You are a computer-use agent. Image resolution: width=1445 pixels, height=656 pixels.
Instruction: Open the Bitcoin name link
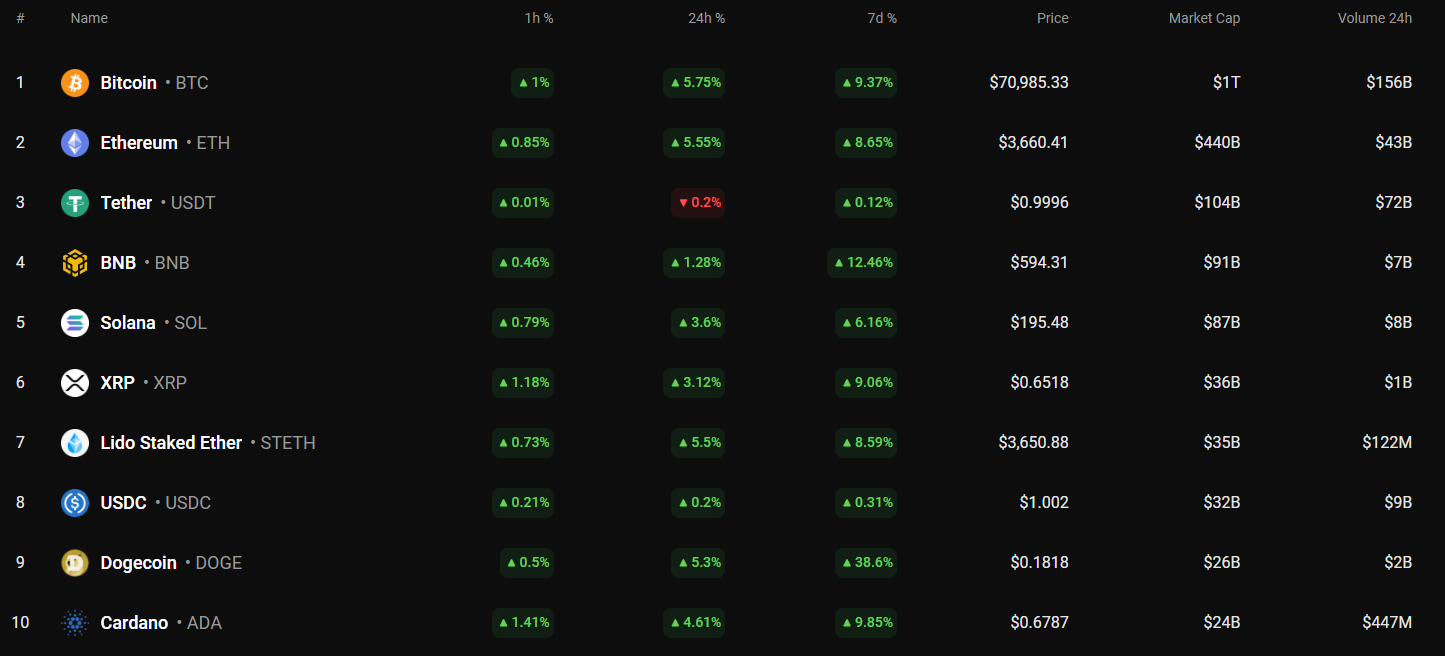(x=128, y=83)
